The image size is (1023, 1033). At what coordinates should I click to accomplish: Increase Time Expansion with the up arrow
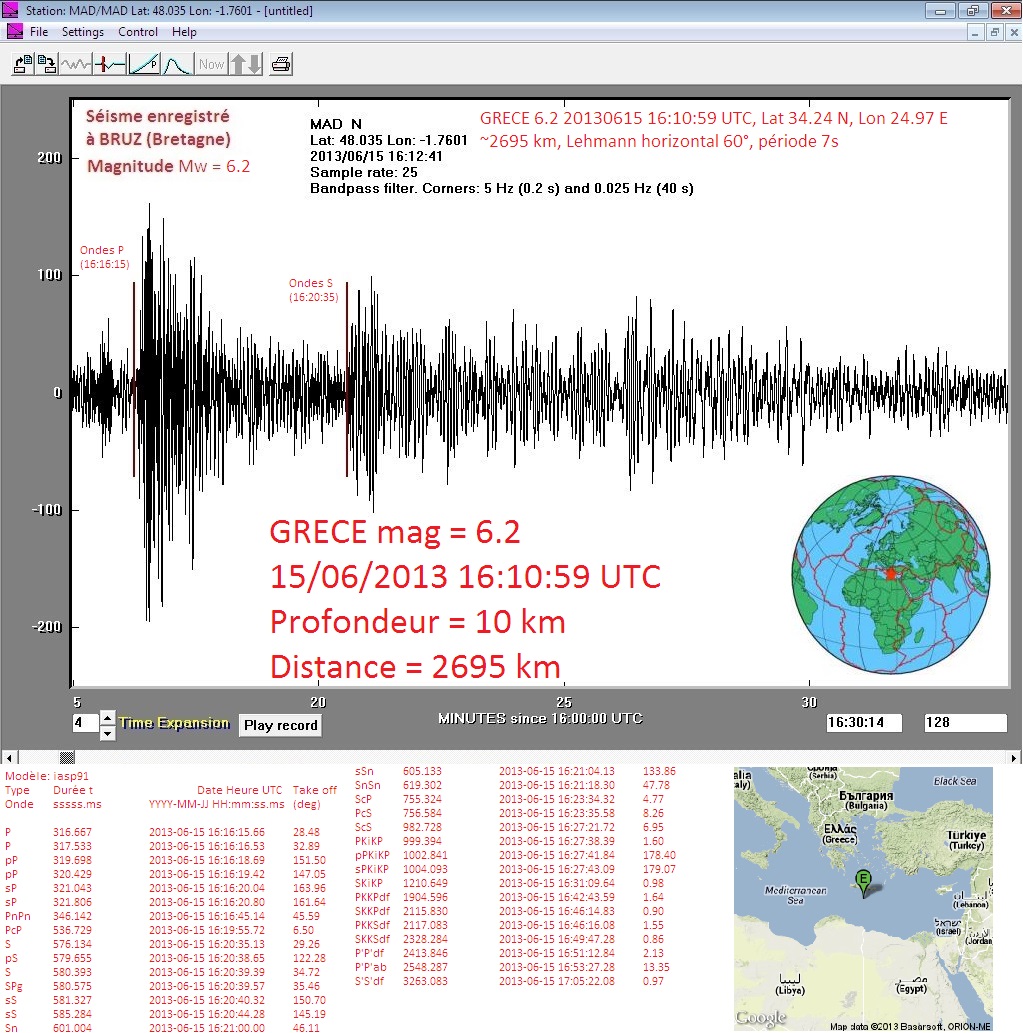108,717
